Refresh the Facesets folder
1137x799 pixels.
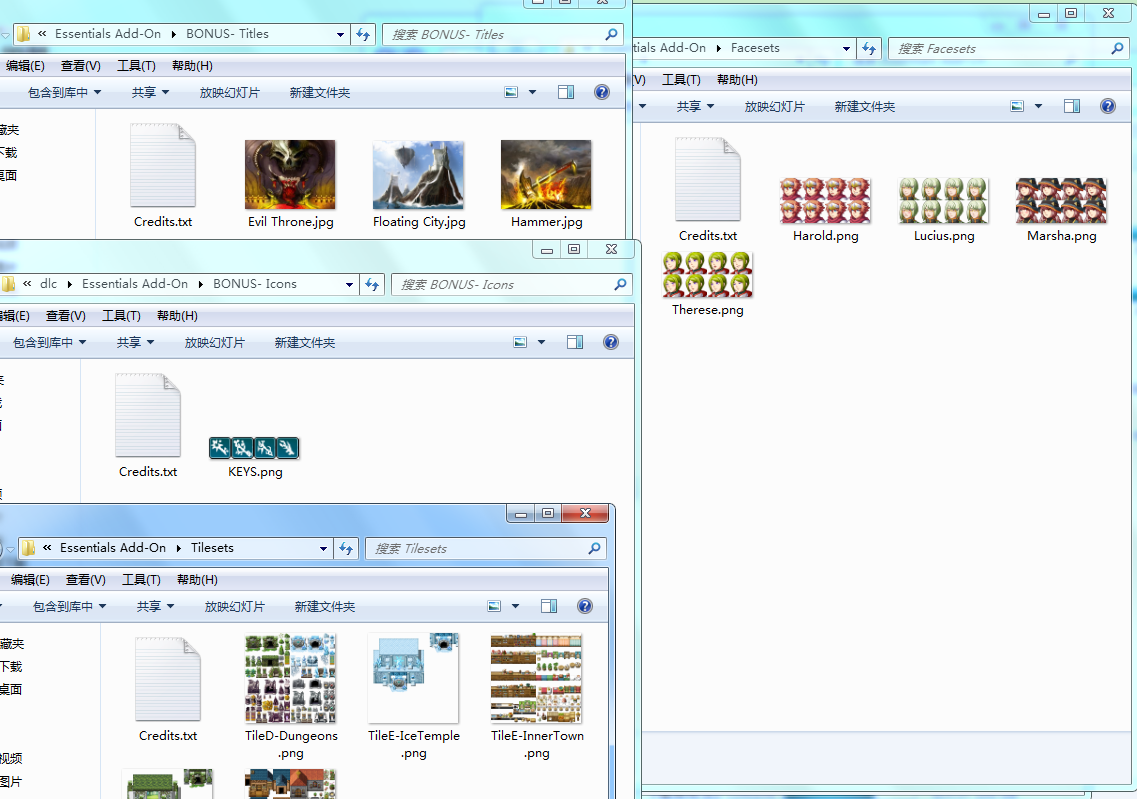click(869, 49)
